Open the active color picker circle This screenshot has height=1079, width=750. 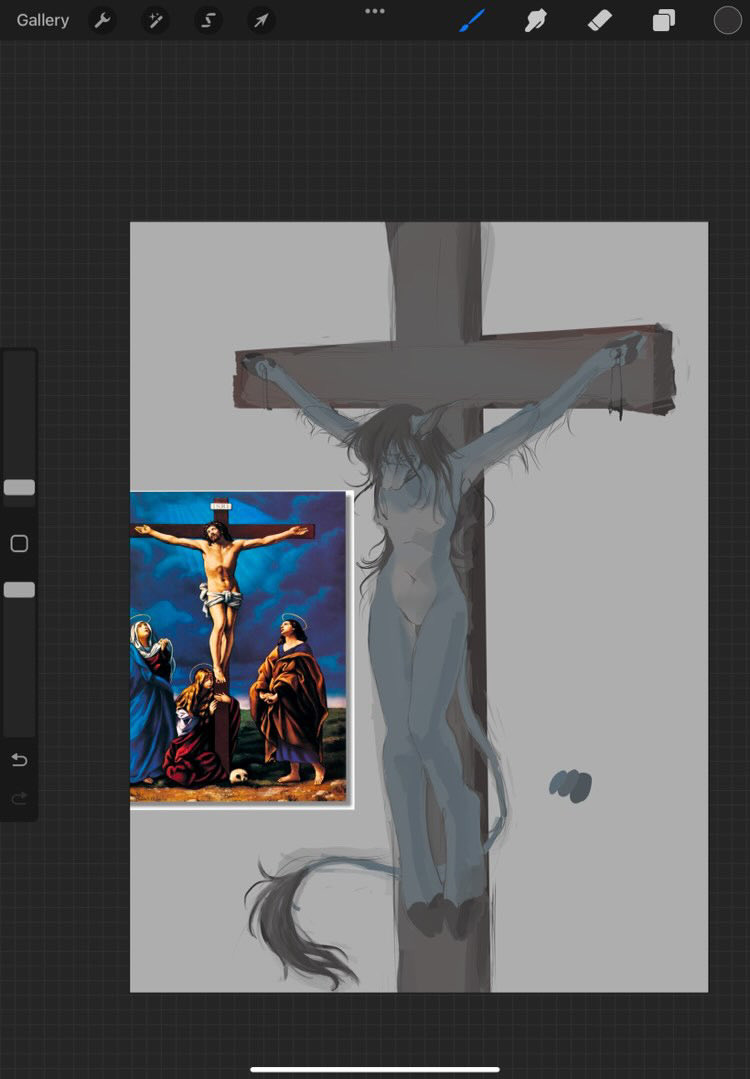coord(727,21)
